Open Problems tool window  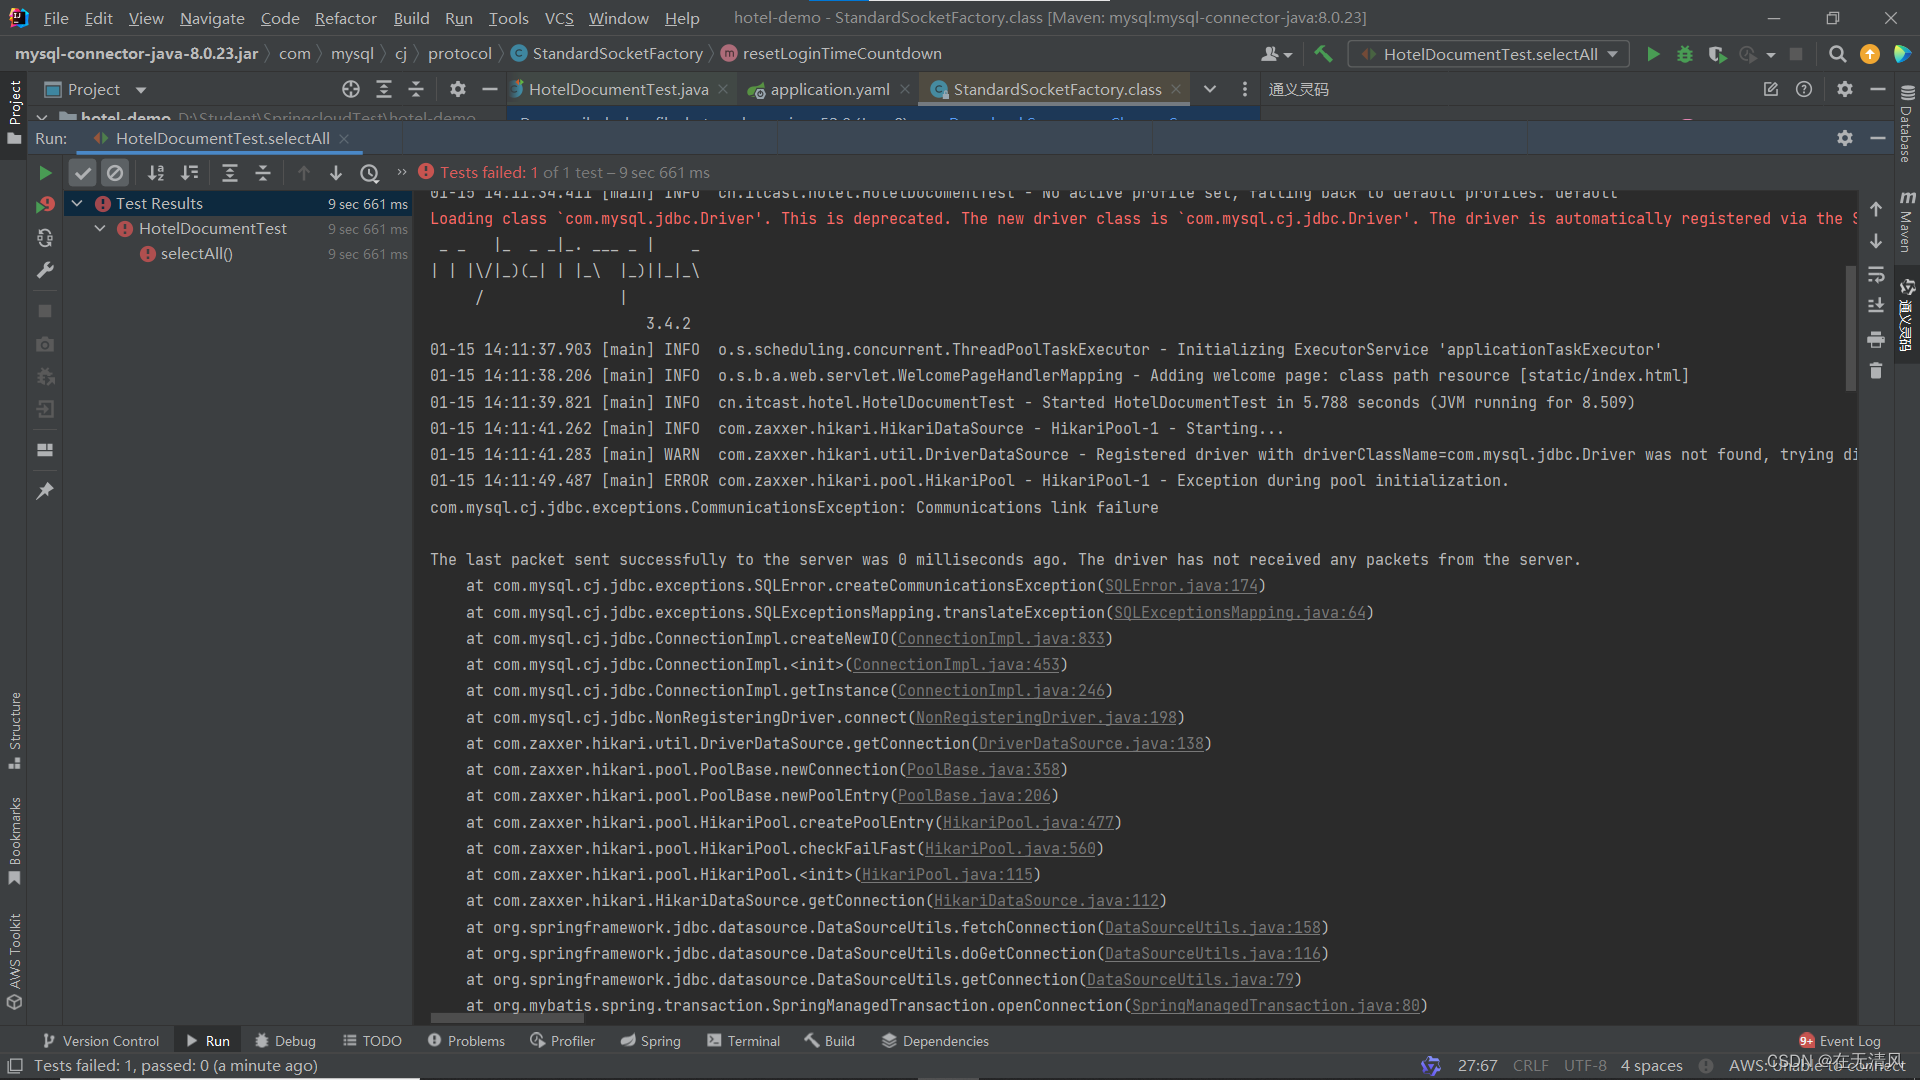click(x=466, y=1041)
